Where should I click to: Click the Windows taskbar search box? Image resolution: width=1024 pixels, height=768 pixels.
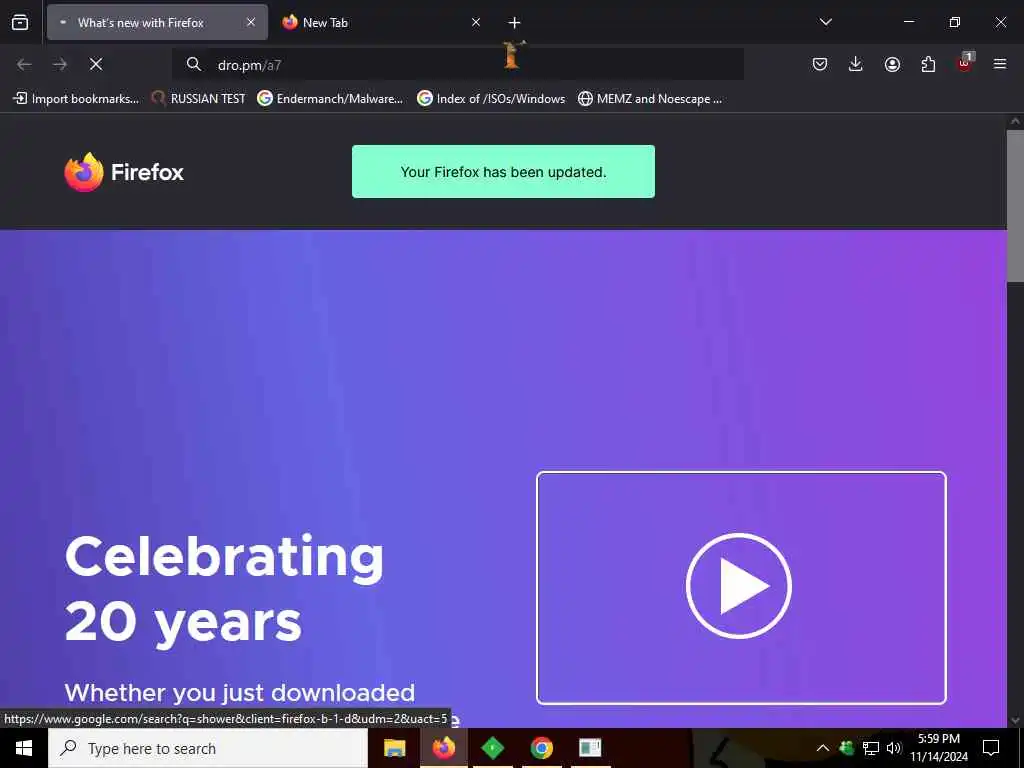208,748
